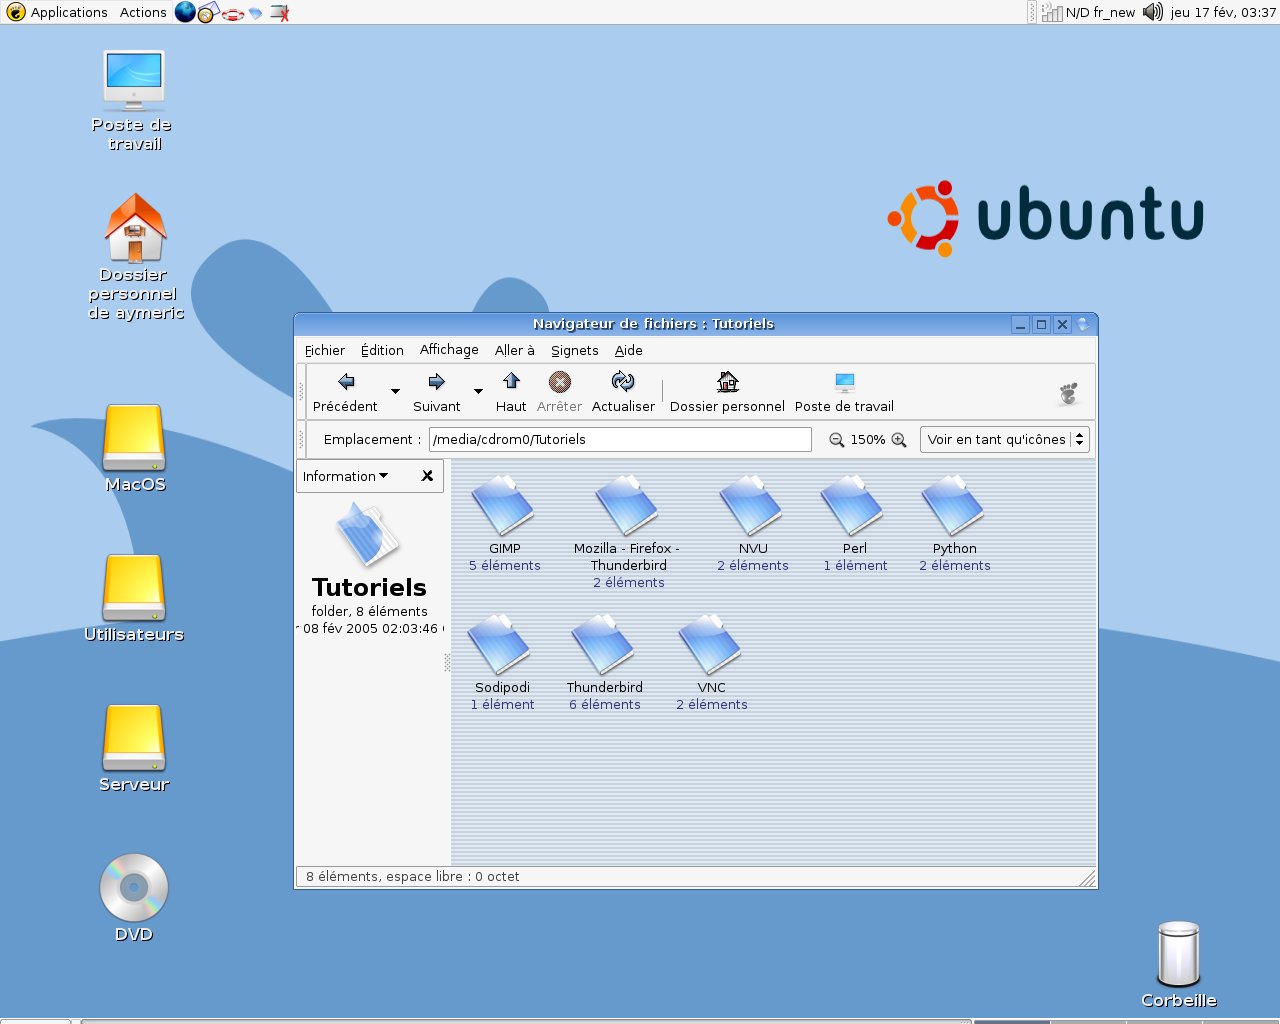Open the Édition menu
This screenshot has height=1024, width=1280.
pyautogui.click(x=382, y=350)
